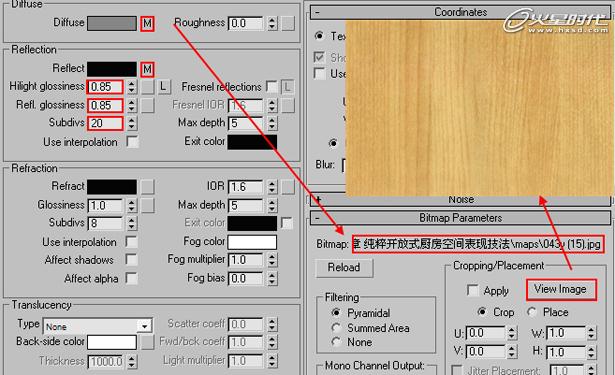Screen dimensions: 615x375
Task: Adjust the Refl. glossiness spinner
Action: pyautogui.click(x=132, y=105)
